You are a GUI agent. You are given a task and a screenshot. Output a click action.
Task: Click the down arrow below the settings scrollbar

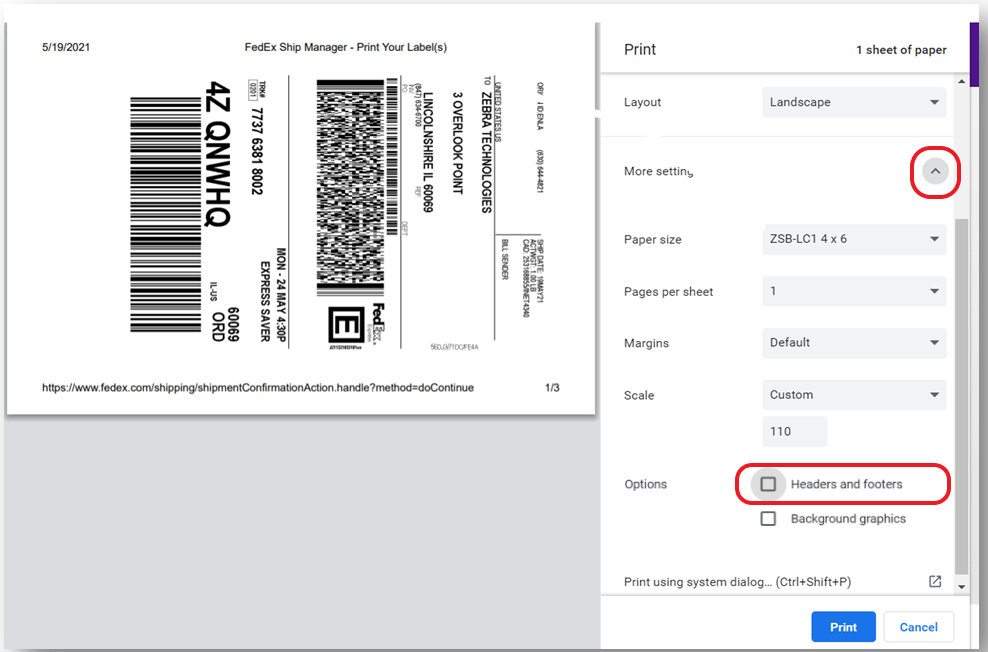pos(963,589)
